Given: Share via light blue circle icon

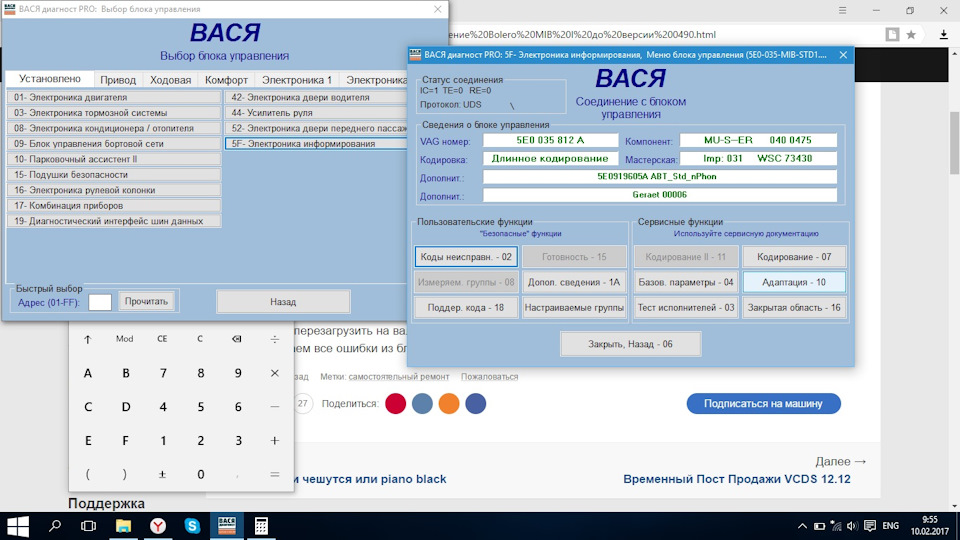Looking at the screenshot, I should pos(422,403).
